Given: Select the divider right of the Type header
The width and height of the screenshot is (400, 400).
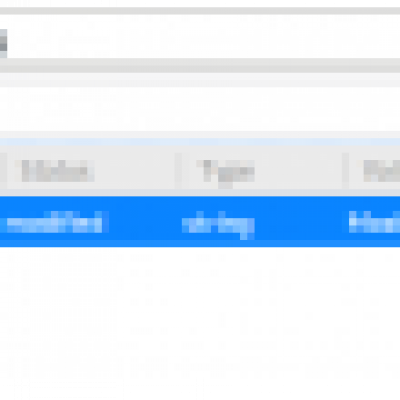Looking at the screenshot, I should pos(345,171).
